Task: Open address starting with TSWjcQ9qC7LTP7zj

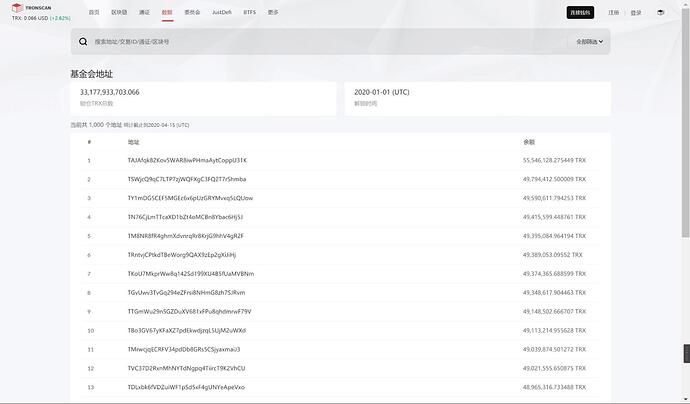Action: tap(187, 179)
